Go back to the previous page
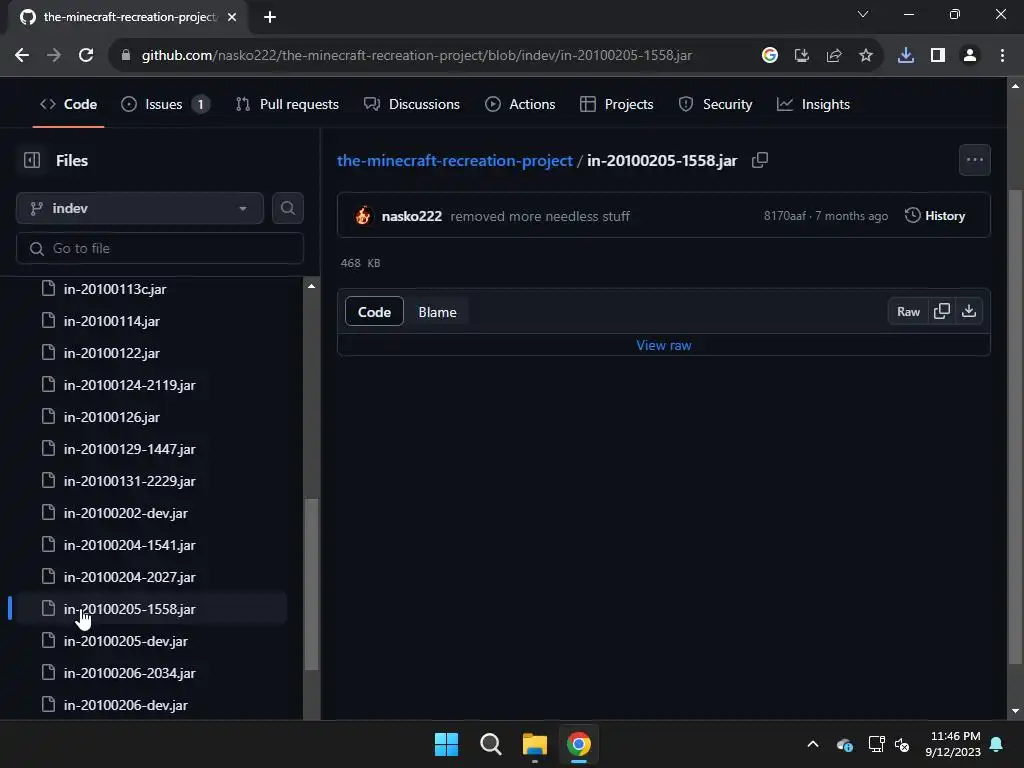Screen dimensions: 1024x768 [22, 55]
